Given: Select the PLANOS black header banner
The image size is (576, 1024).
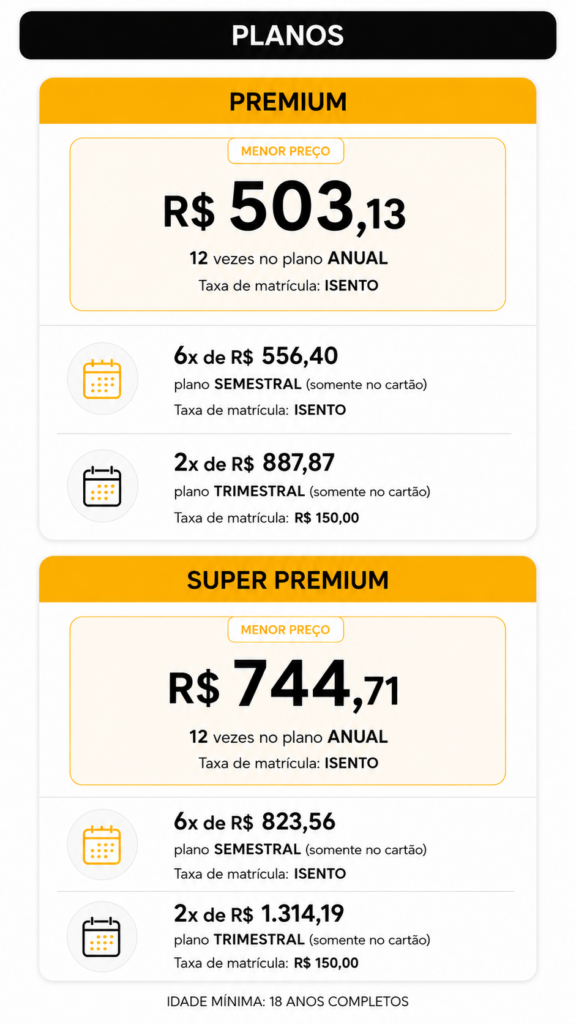Looking at the screenshot, I should [x=288, y=35].
